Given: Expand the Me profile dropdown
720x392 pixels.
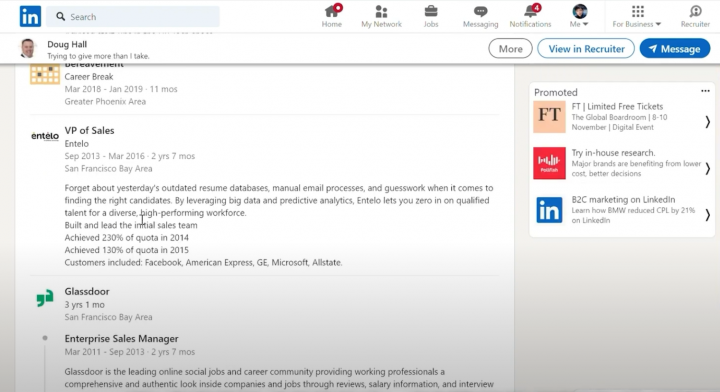Looking at the screenshot, I should [579, 17].
